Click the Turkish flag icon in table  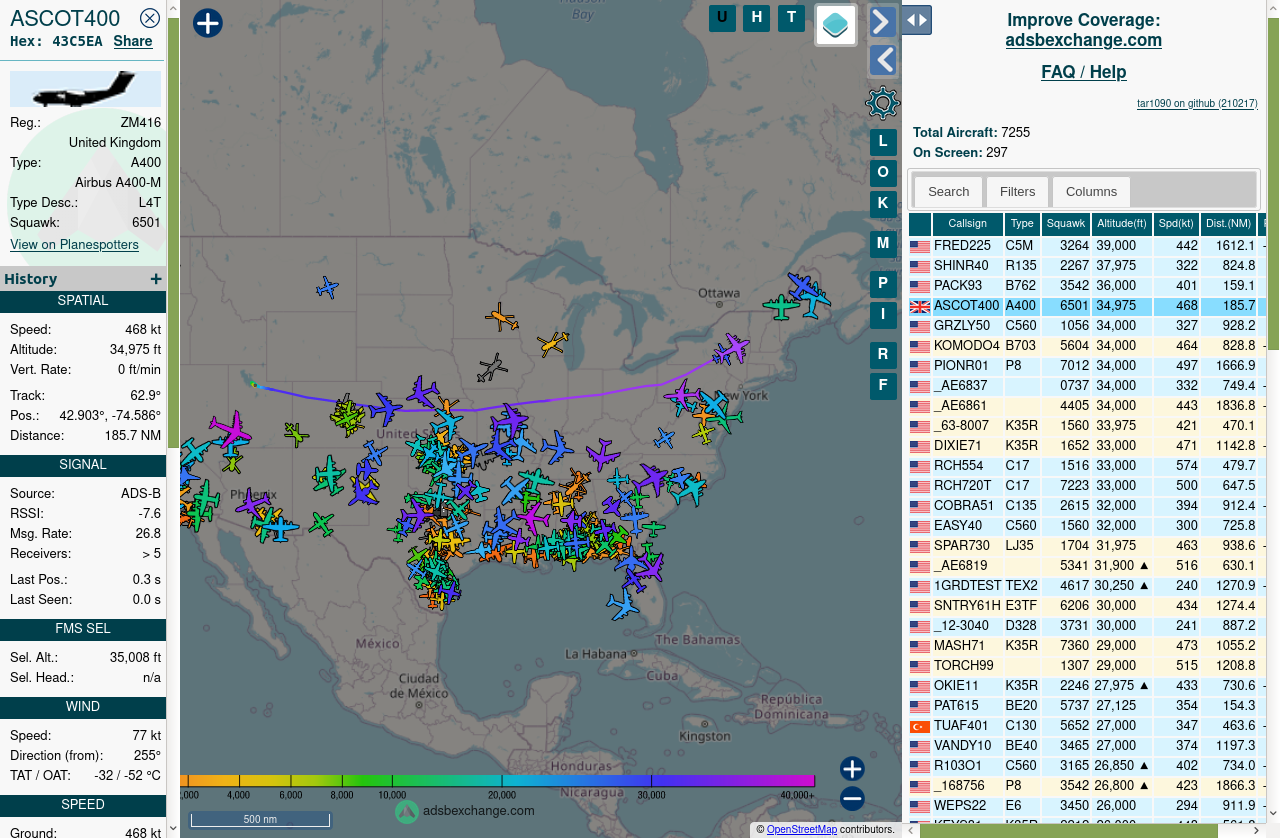[919, 726]
